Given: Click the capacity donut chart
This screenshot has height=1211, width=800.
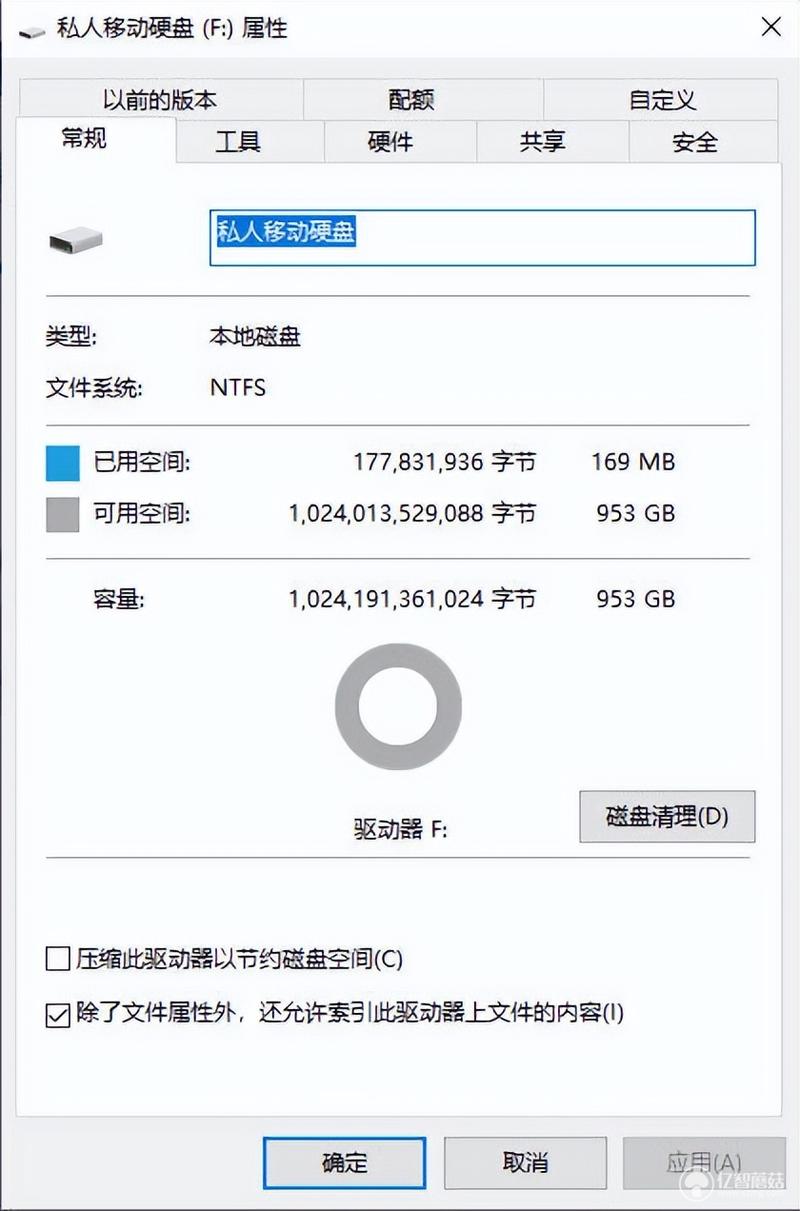Looking at the screenshot, I should (398, 706).
